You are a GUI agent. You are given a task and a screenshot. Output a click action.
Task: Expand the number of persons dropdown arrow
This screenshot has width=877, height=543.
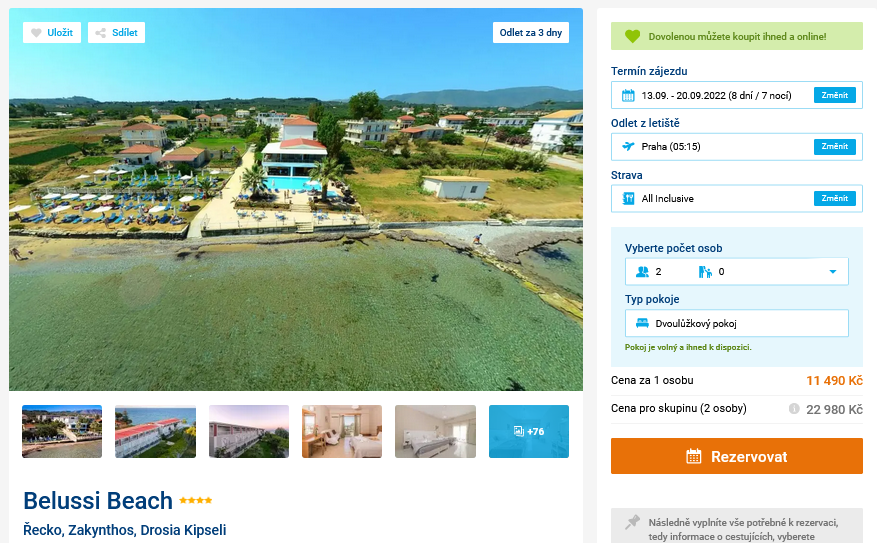[832, 271]
